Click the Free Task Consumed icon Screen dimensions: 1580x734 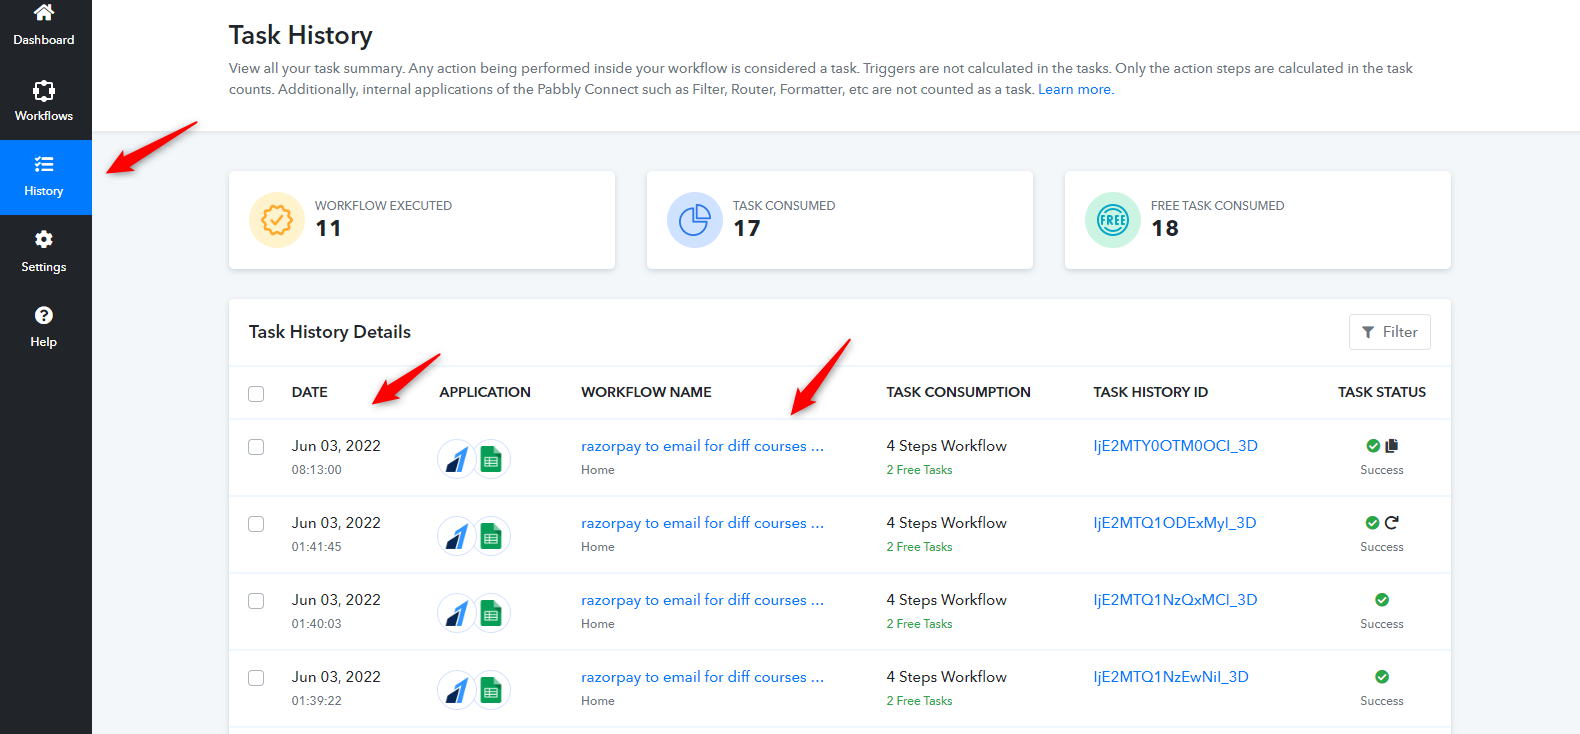coord(1113,220)
